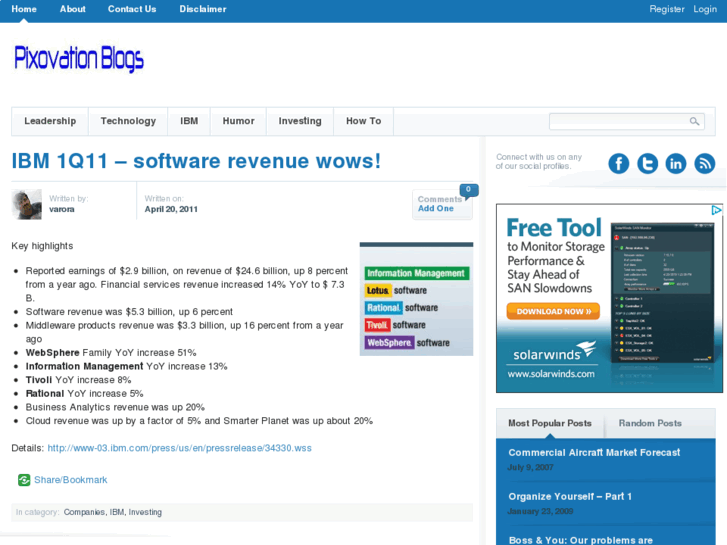Click the Add One comment link
Image resolution: width=727 pixels, height=545 pixels.
[x=436, y=209]
